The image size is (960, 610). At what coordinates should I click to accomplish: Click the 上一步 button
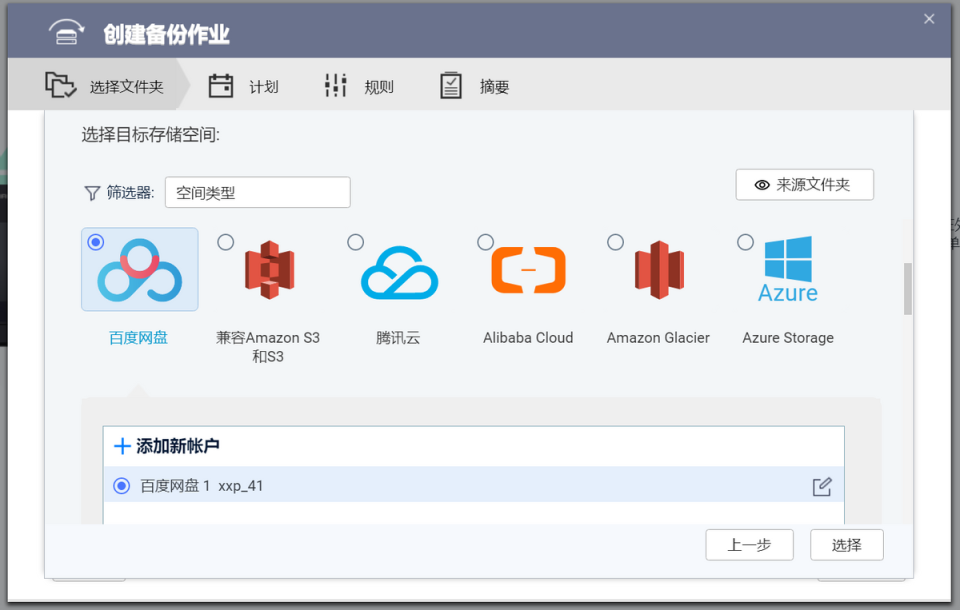749,544
